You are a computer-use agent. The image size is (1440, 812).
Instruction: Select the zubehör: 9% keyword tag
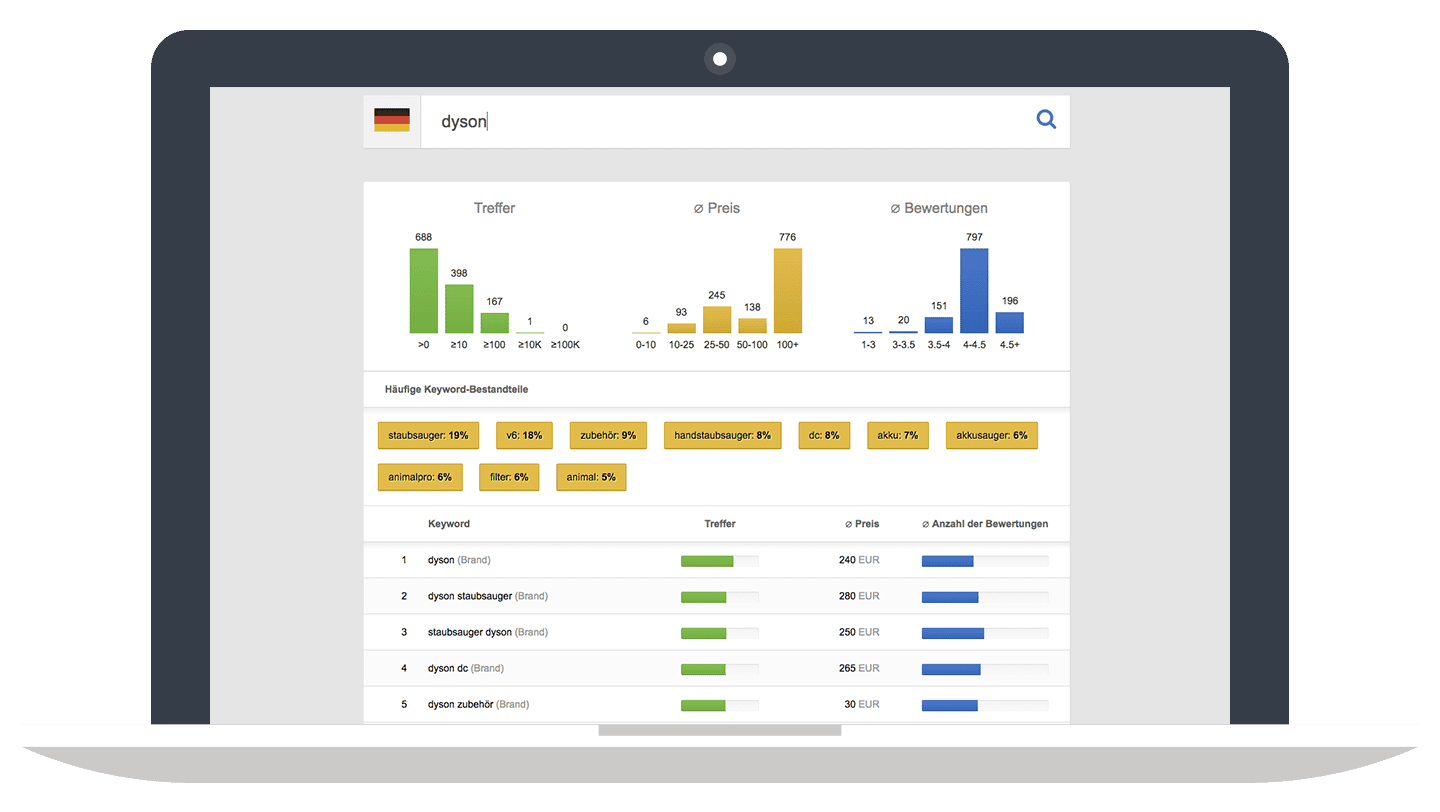[608, 436]
